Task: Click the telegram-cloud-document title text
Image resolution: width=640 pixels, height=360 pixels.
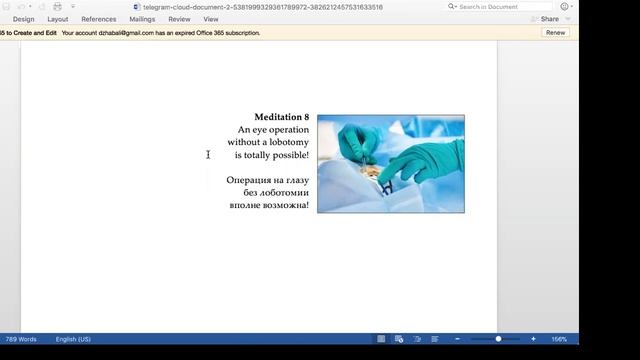Action: coord(263,7)
